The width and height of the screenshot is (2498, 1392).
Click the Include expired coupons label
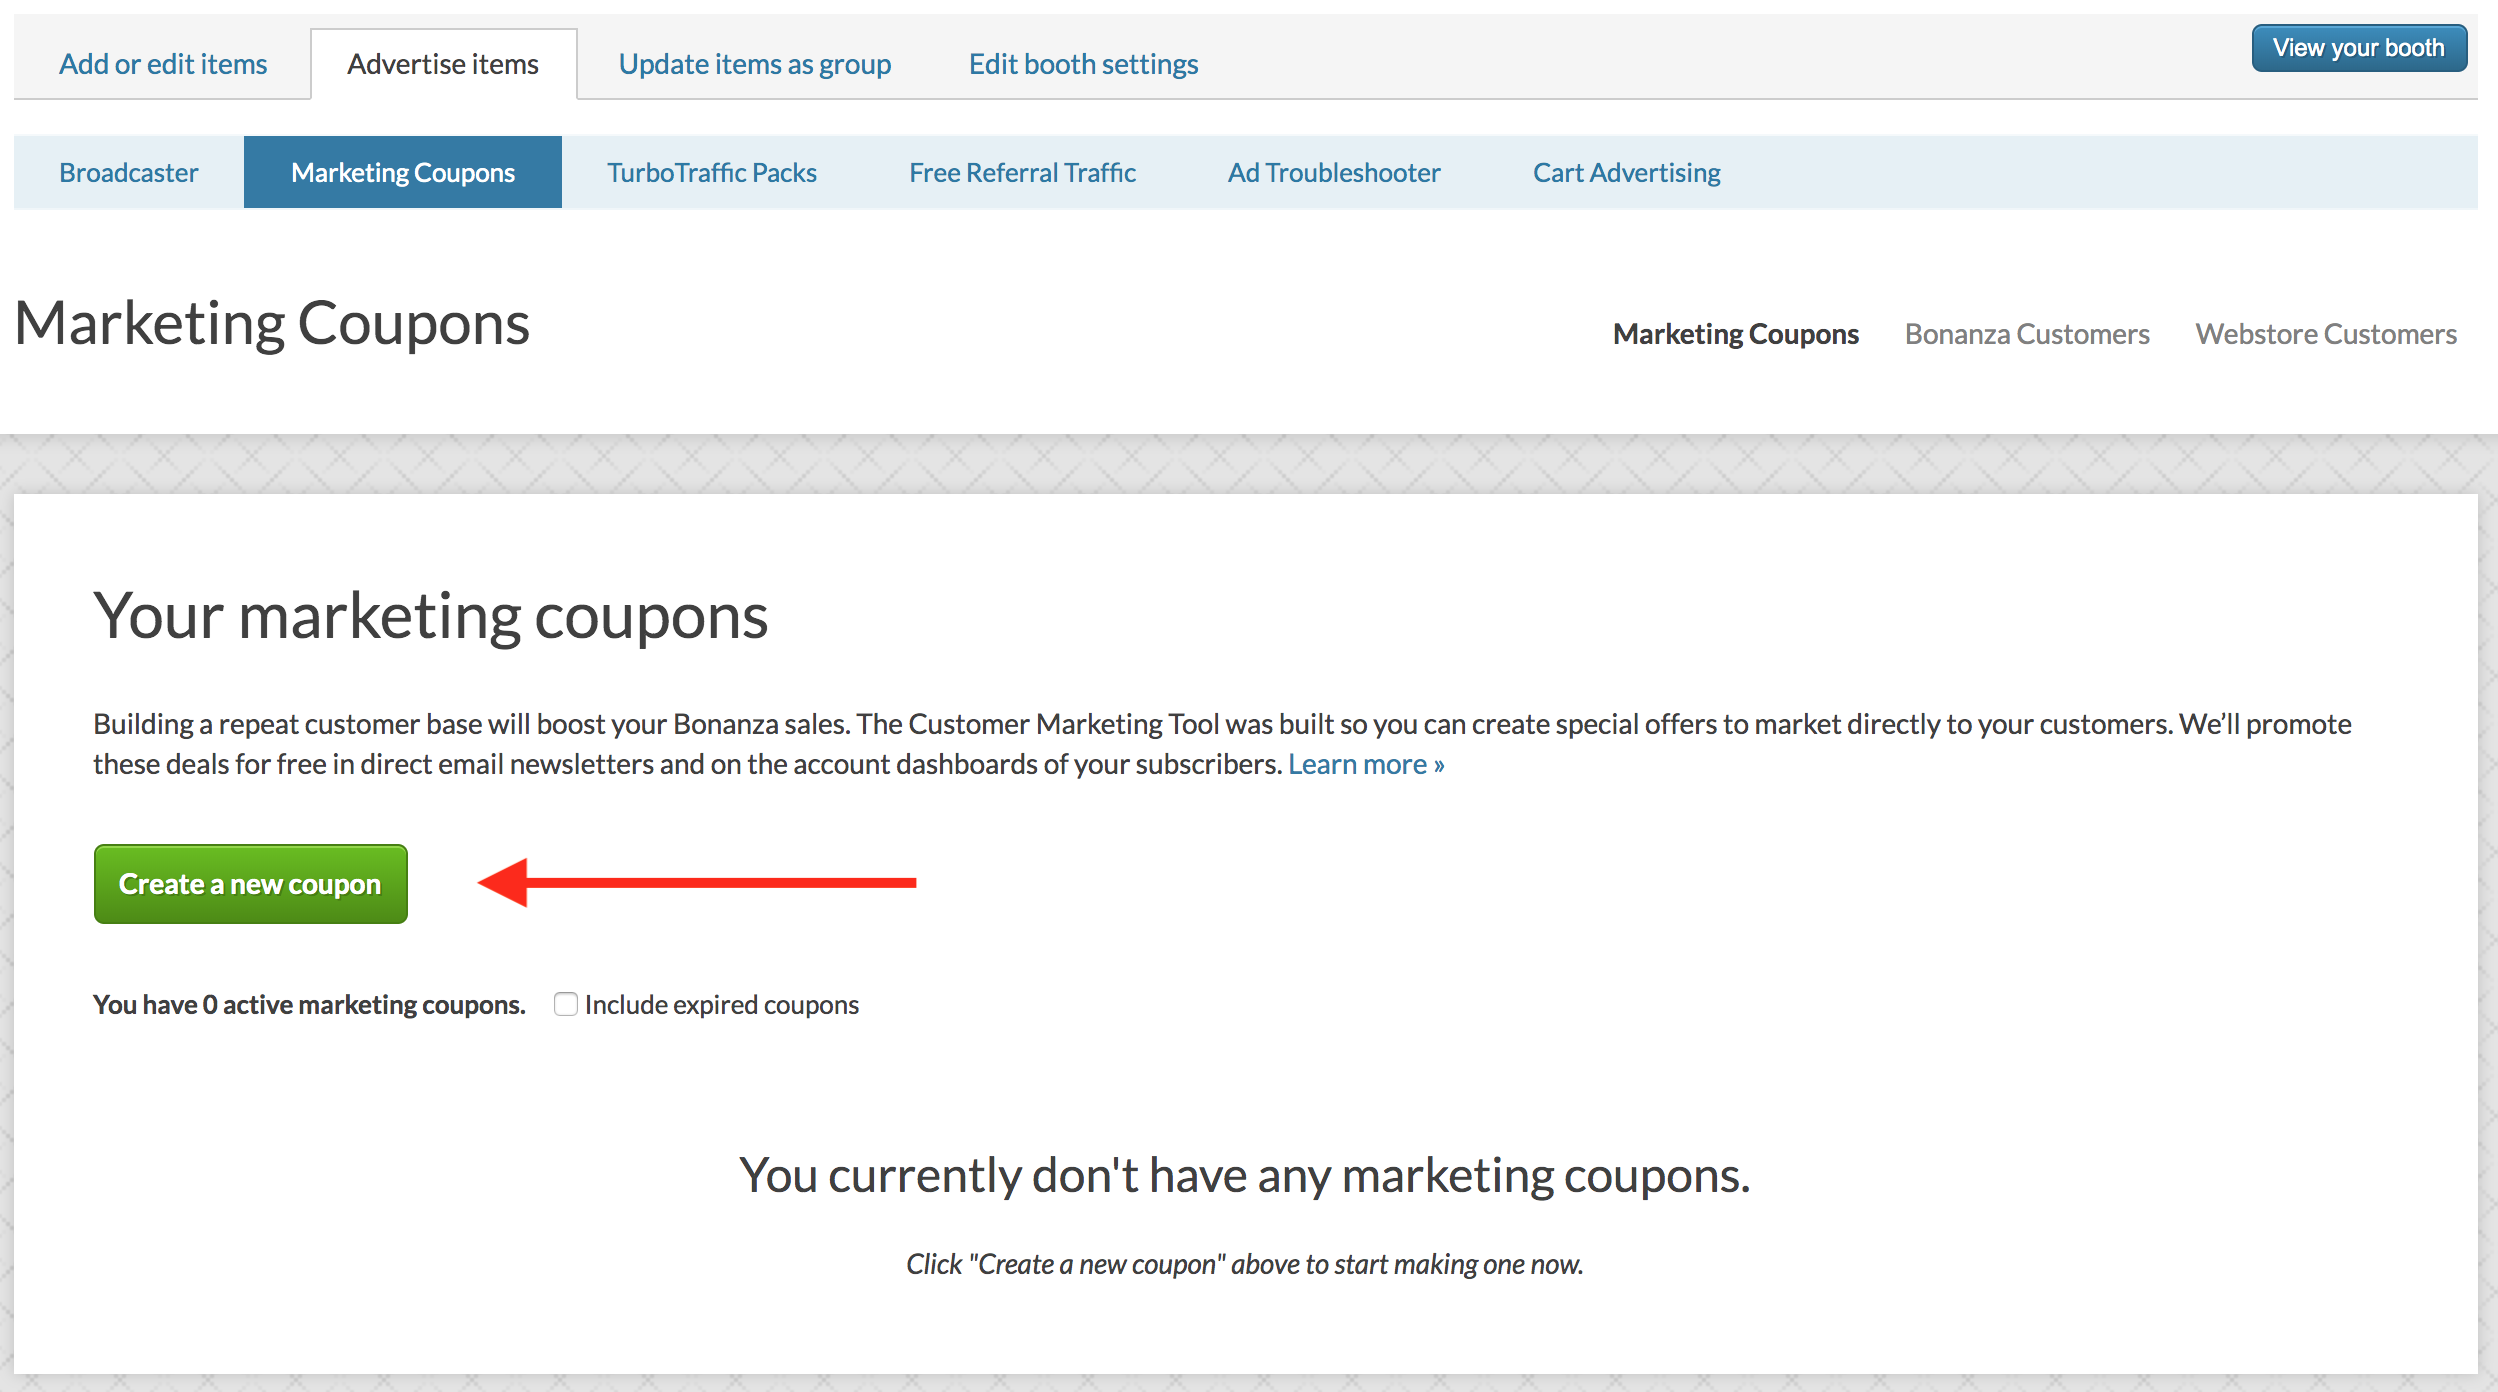point(722,1004)
